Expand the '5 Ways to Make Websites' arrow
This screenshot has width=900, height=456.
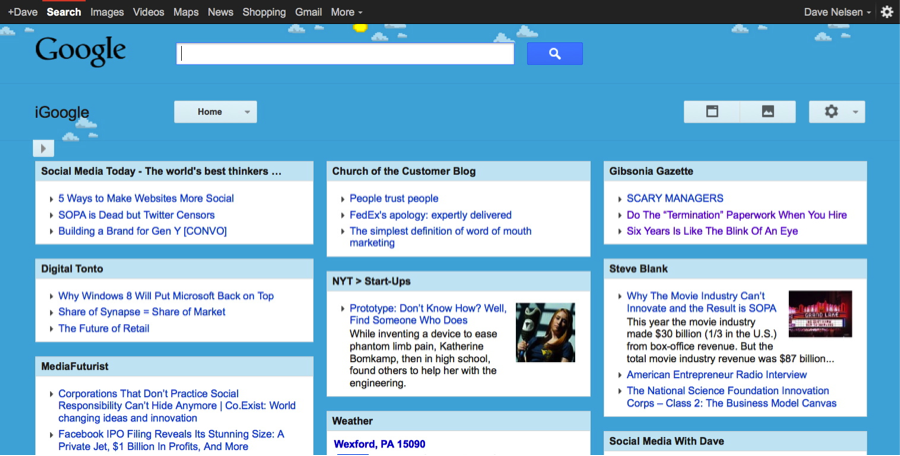click(51, 199)
